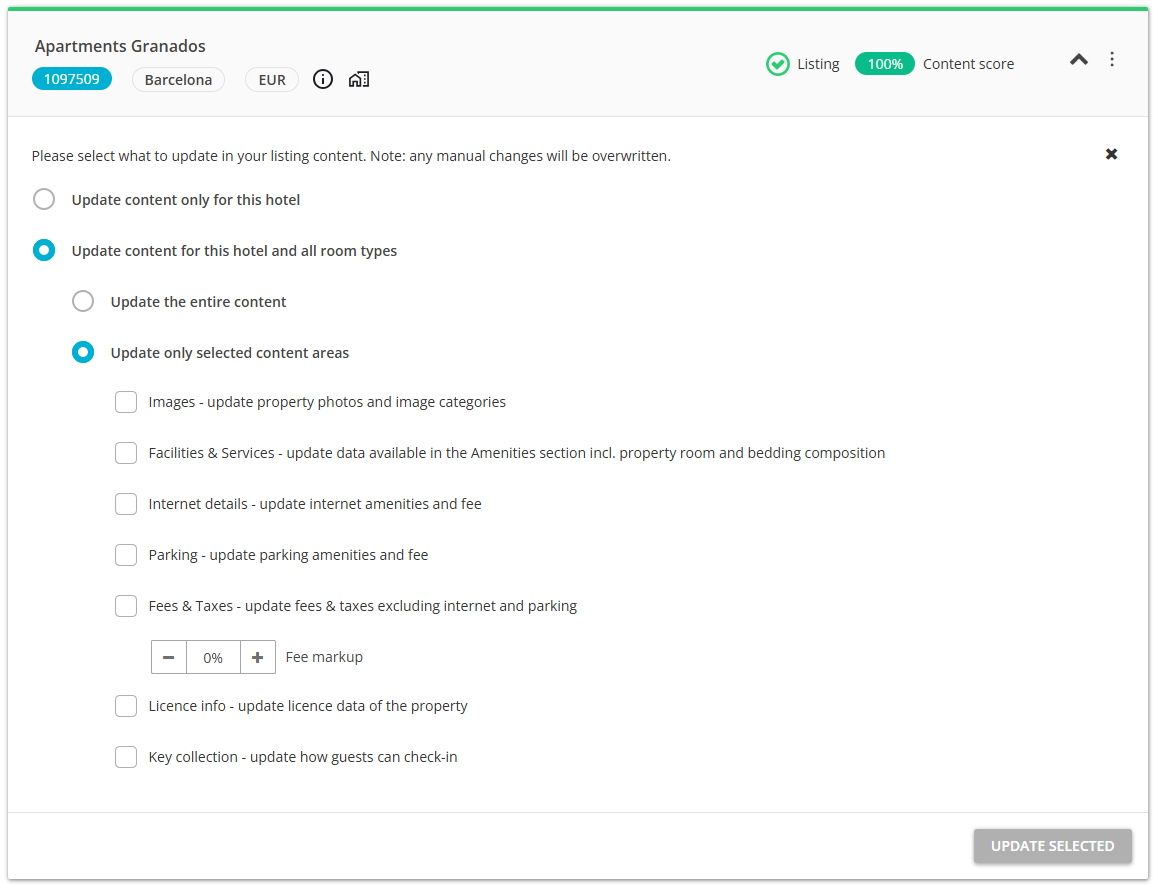
Task: Enable the Internet details checkbox
Action: [126, 504]
